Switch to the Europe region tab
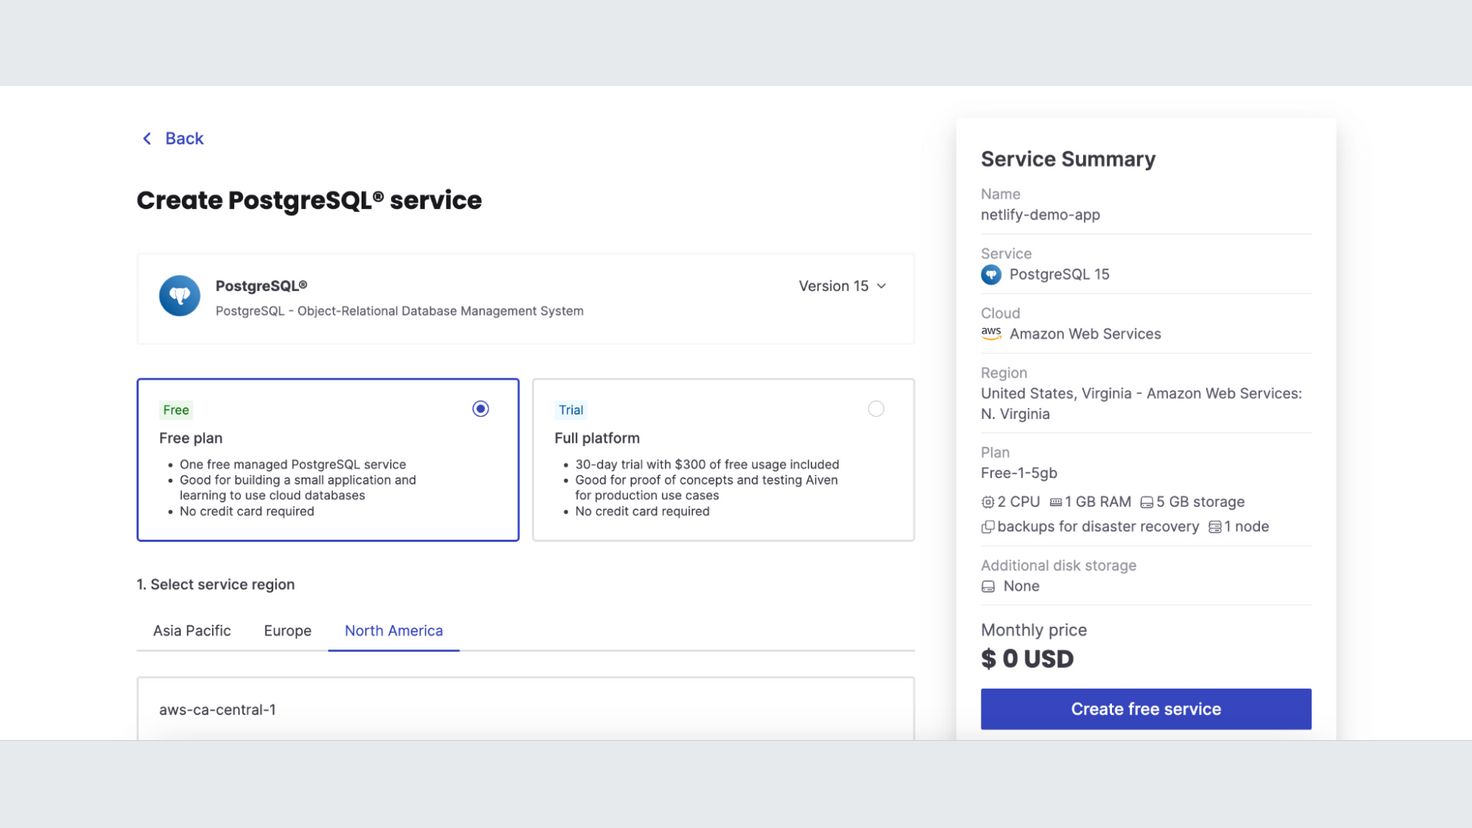 pyautogui.click(x=288, y=631)
